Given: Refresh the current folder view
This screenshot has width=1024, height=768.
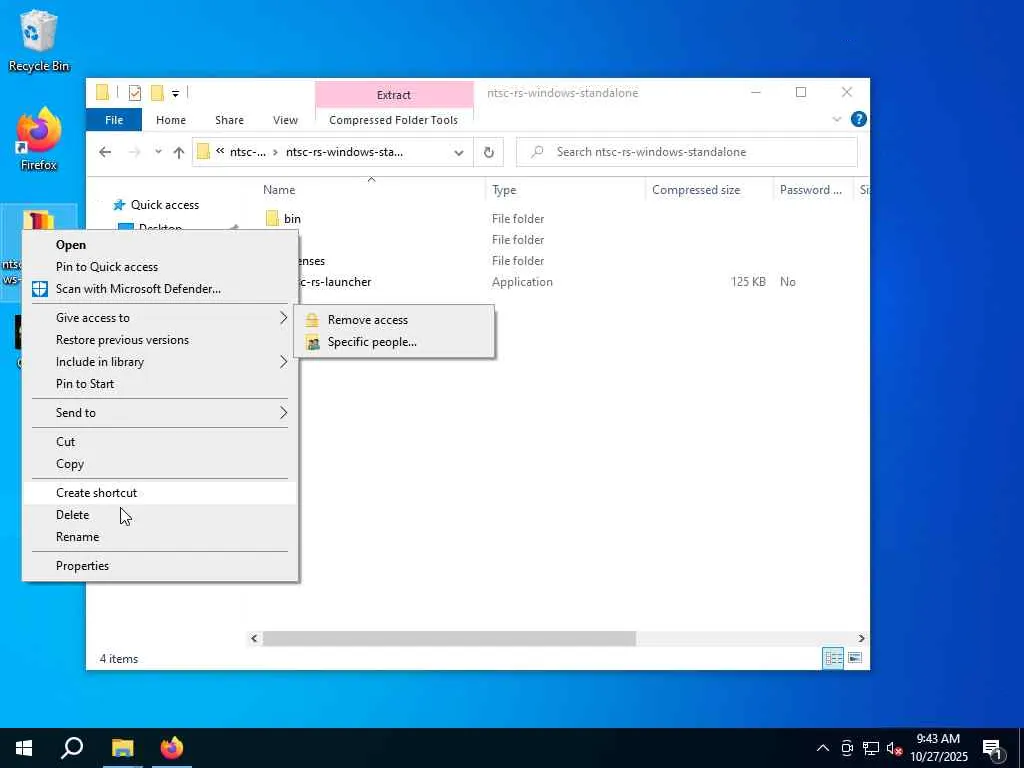Looking at the screenshot, I should point(488,152).
